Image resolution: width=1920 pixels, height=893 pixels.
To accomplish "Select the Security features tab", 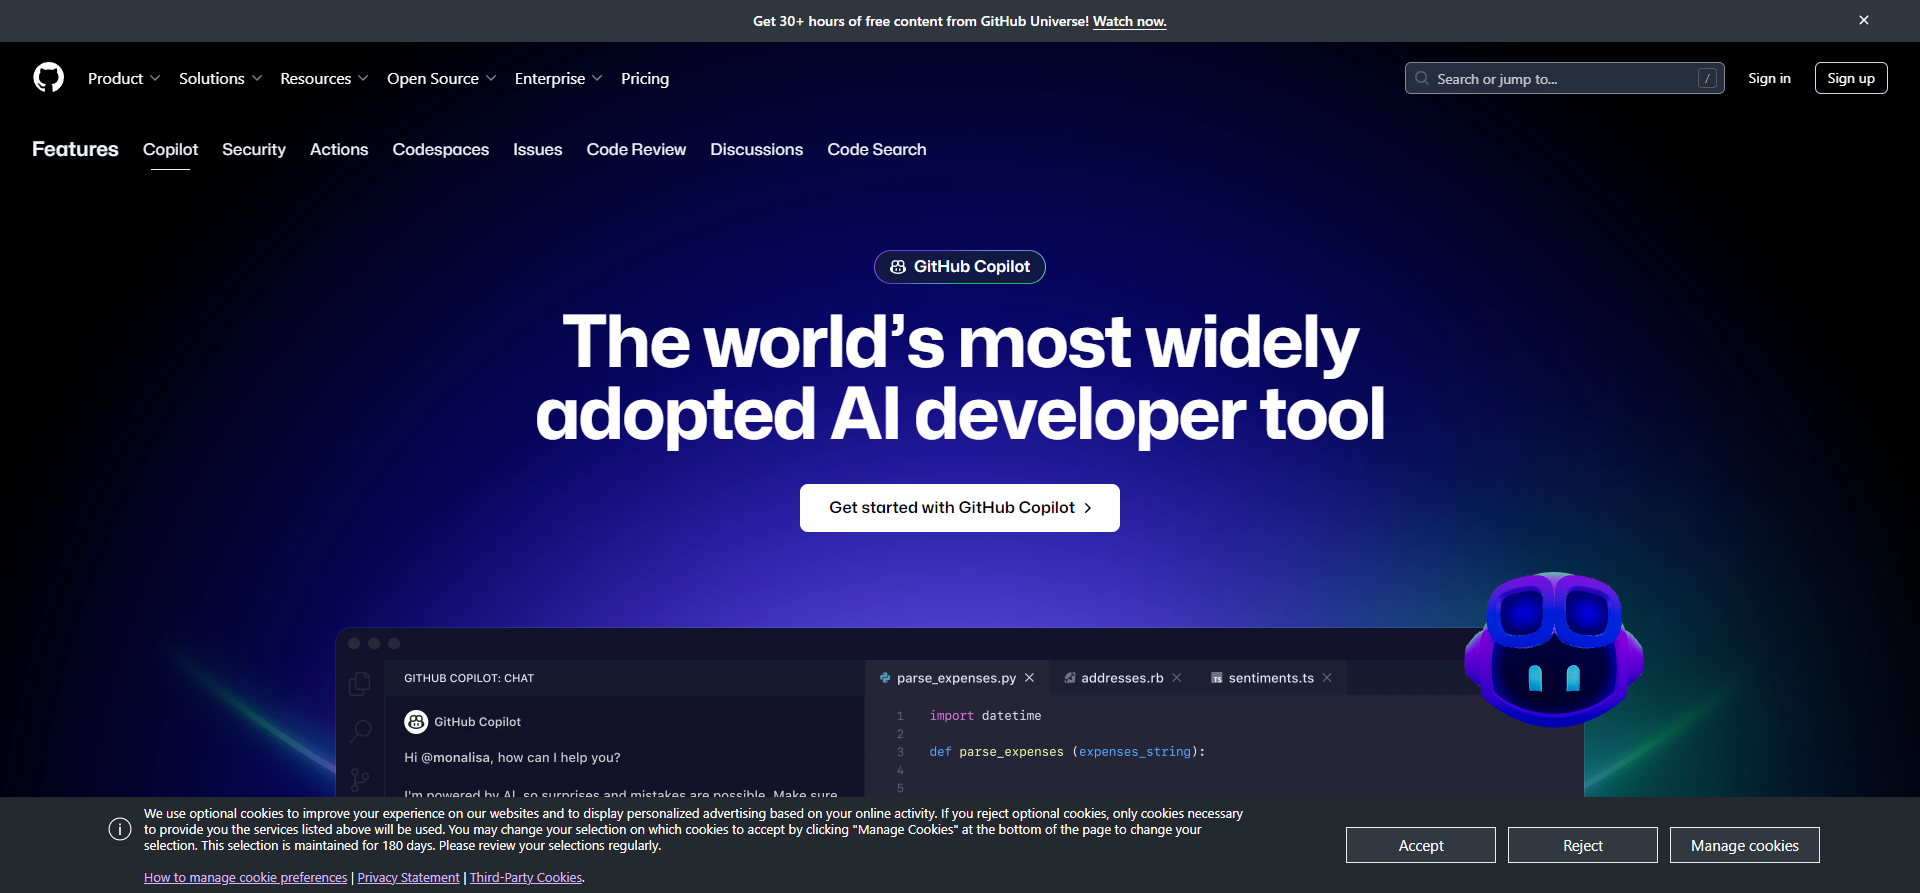I will pyautogui.click(x=254, y=149).
